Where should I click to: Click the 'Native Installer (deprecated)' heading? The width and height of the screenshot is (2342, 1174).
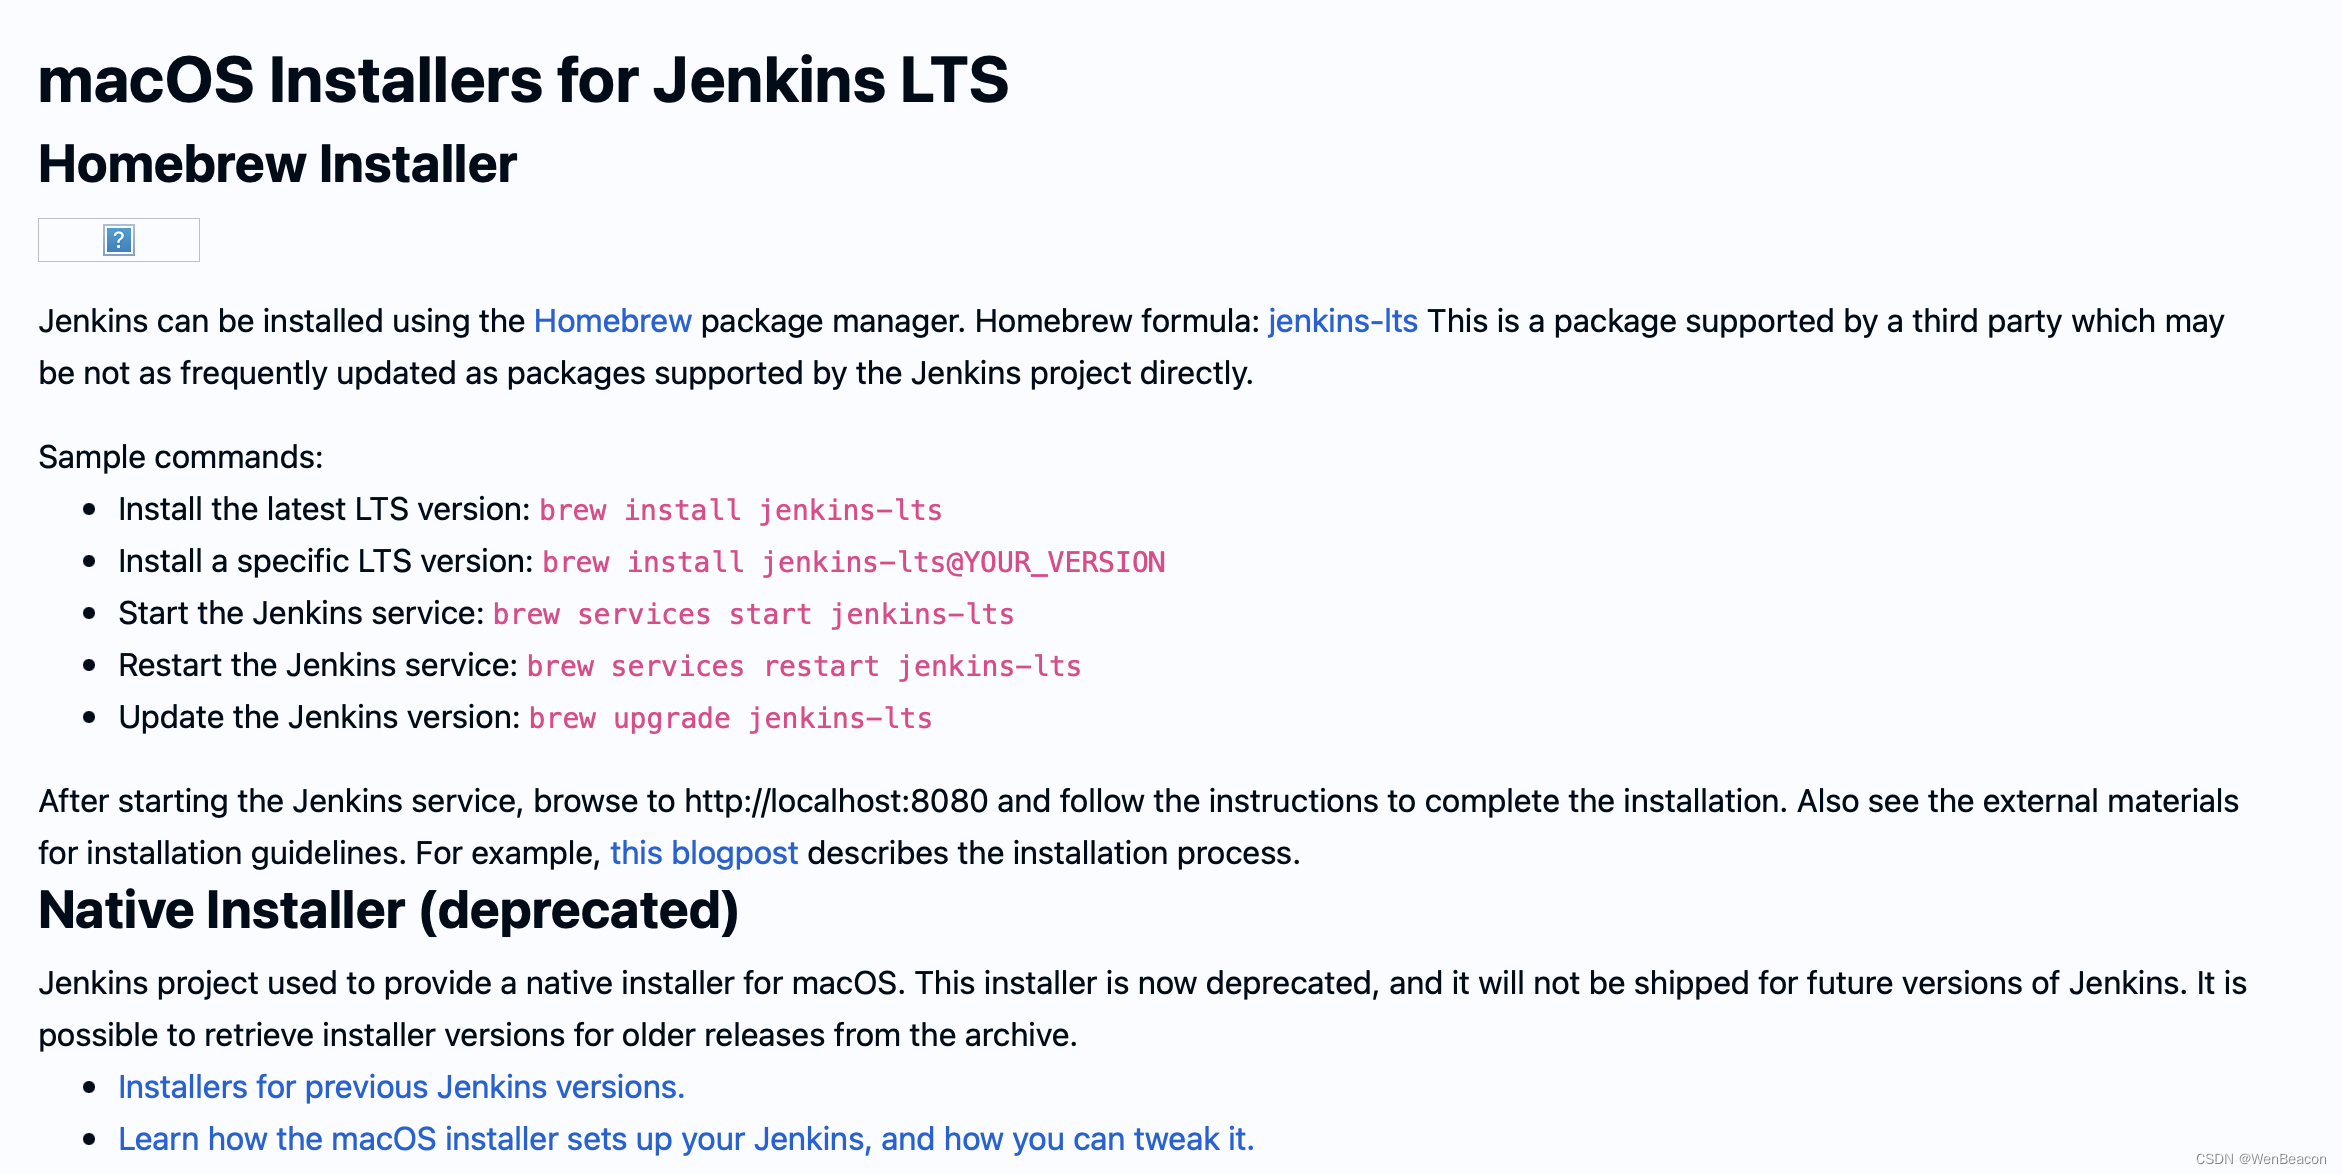coord(389,910)
